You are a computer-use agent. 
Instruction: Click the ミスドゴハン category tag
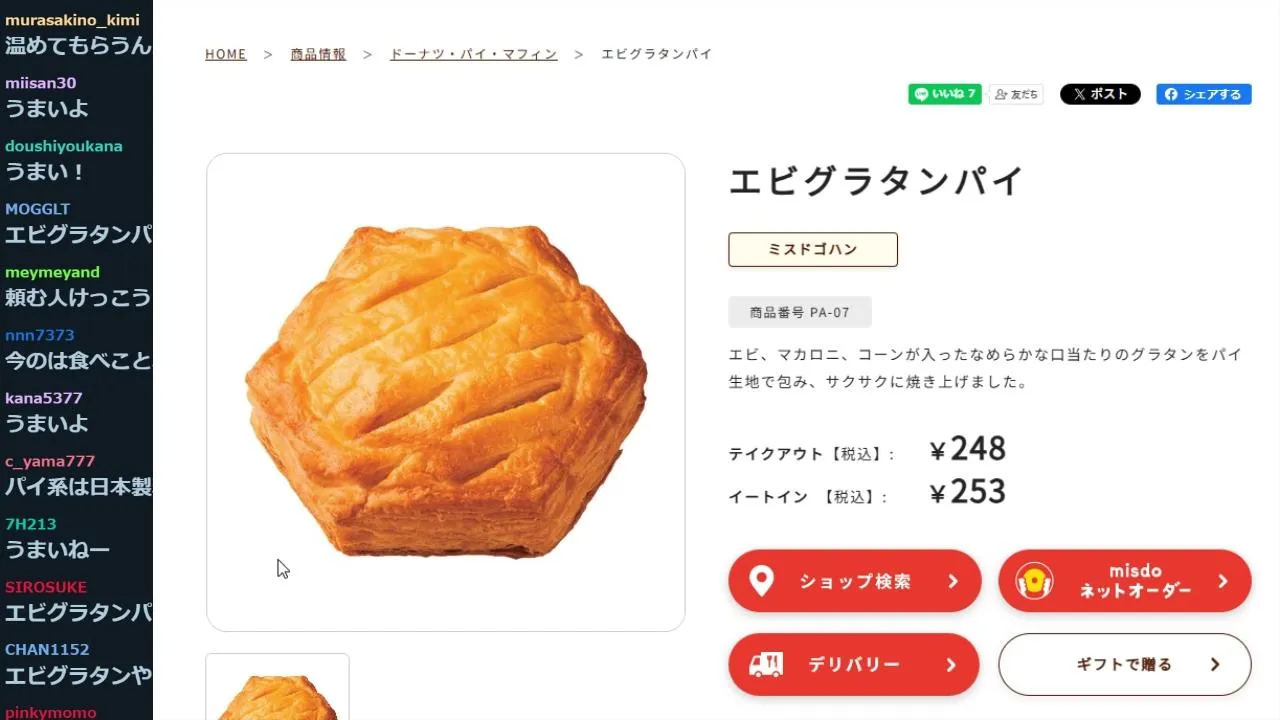click(x=813, y=250)
